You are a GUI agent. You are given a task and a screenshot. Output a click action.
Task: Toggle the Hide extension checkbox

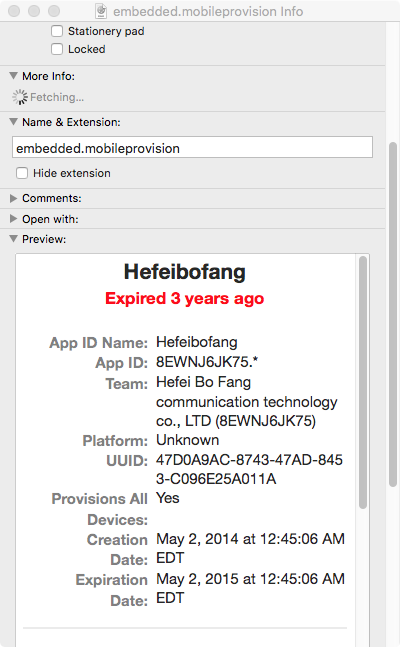click(22, 173)
